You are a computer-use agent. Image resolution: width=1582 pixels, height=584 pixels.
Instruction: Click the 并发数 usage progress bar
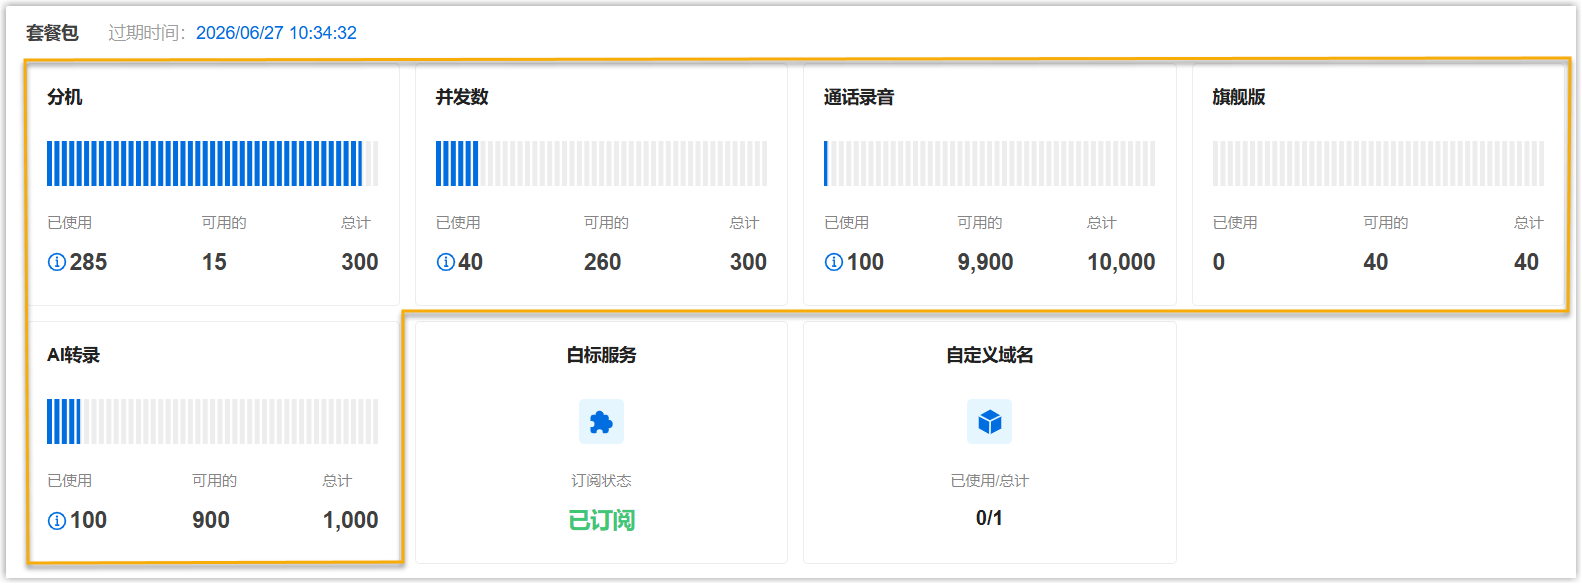[601, 164]
